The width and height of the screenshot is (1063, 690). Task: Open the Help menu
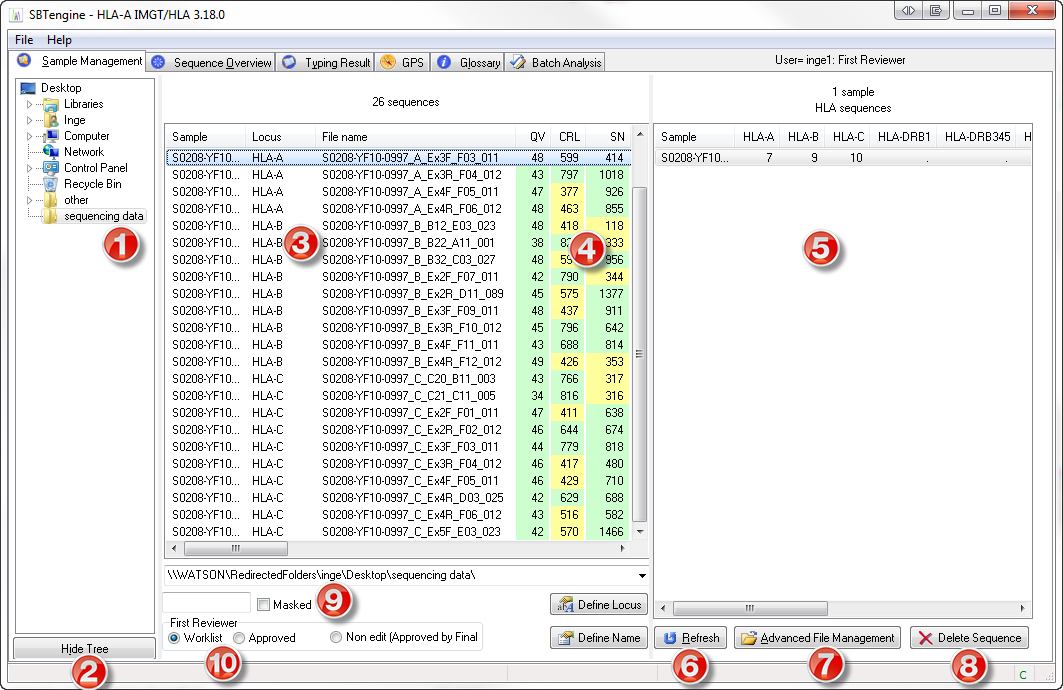tap(59, 40)
